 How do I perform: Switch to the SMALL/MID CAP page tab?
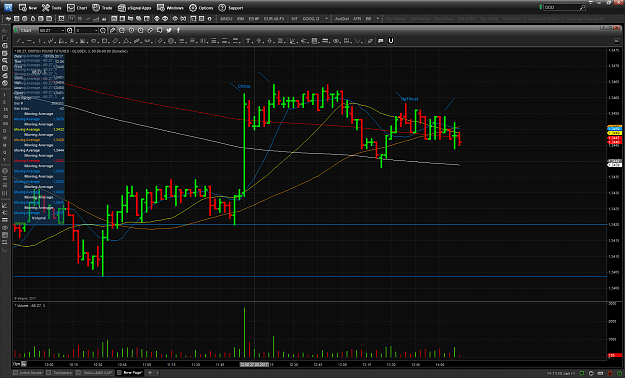point(96,373)
